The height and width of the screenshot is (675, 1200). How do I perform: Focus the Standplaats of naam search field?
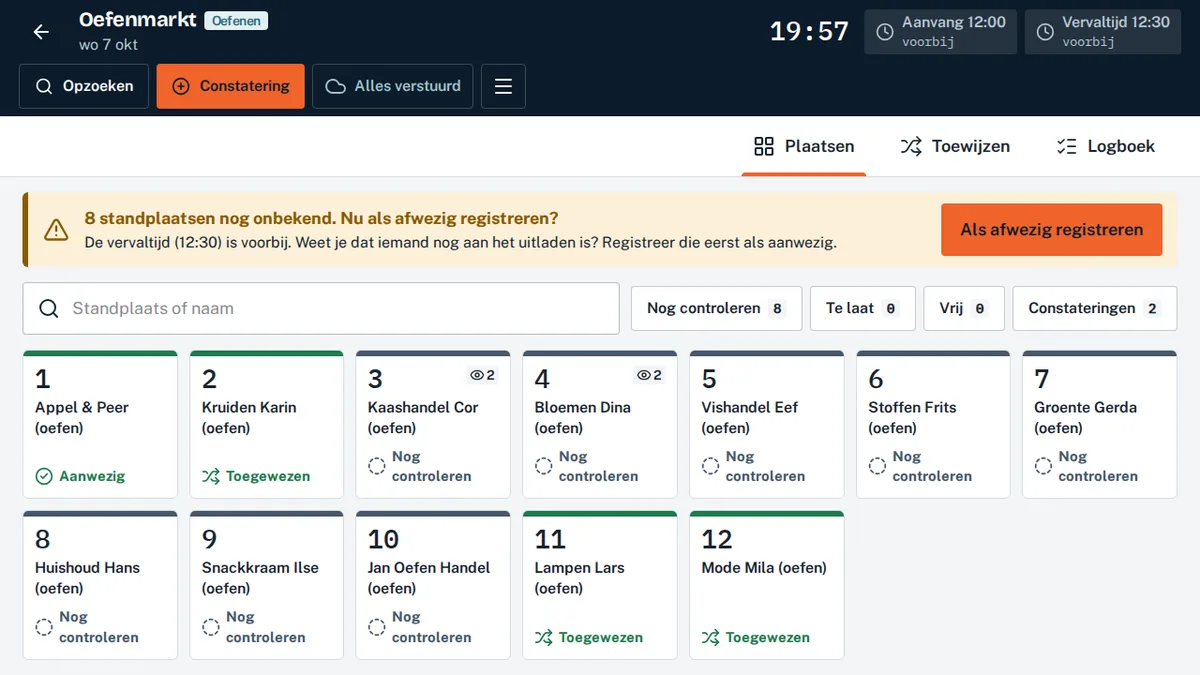(x=321, y=308)
